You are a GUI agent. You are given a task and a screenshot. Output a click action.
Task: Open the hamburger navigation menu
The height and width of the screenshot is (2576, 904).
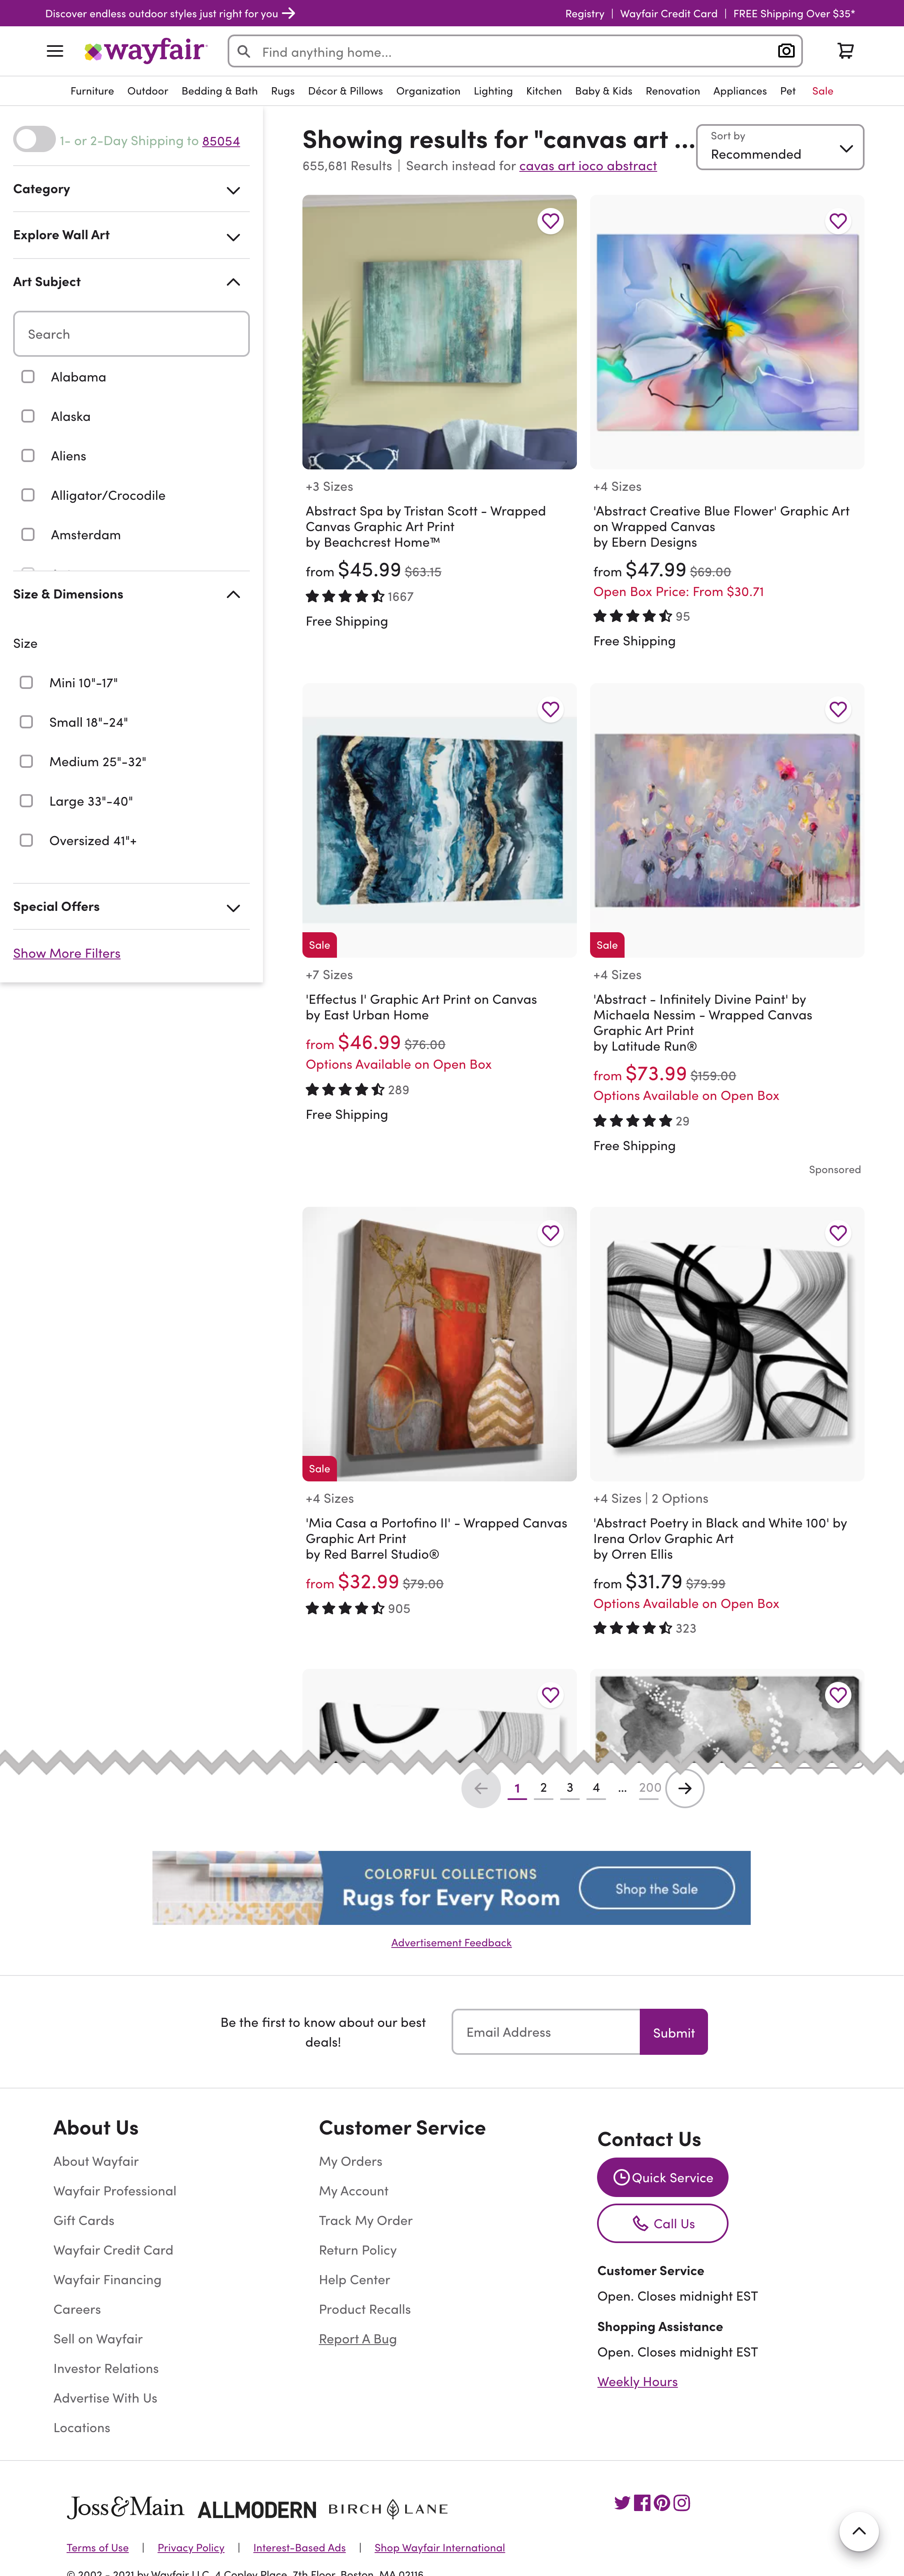pyautogui.click(x=54, y=51)
